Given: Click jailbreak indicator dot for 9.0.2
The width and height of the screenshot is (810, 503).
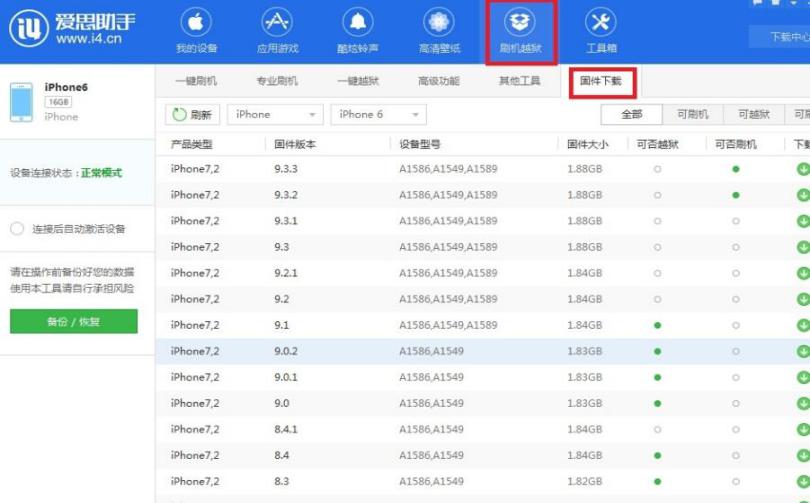Looking at the screenshot, I should pos(657,351).
